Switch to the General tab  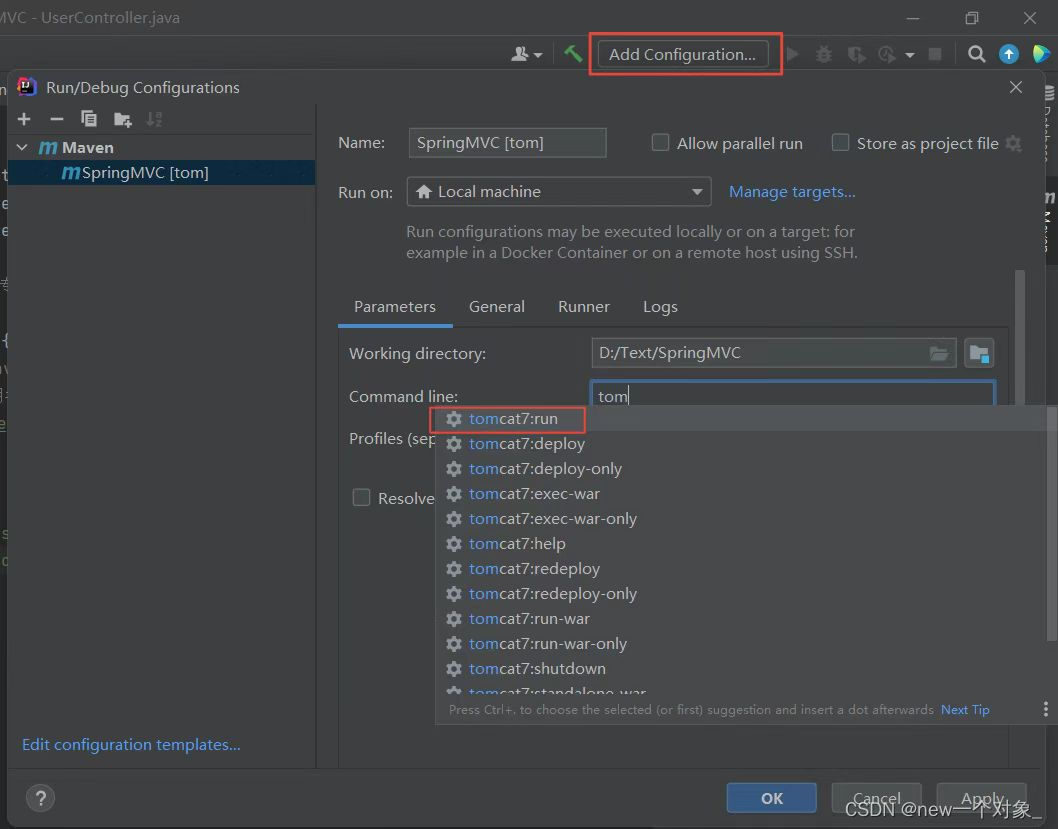click(497, 306)
